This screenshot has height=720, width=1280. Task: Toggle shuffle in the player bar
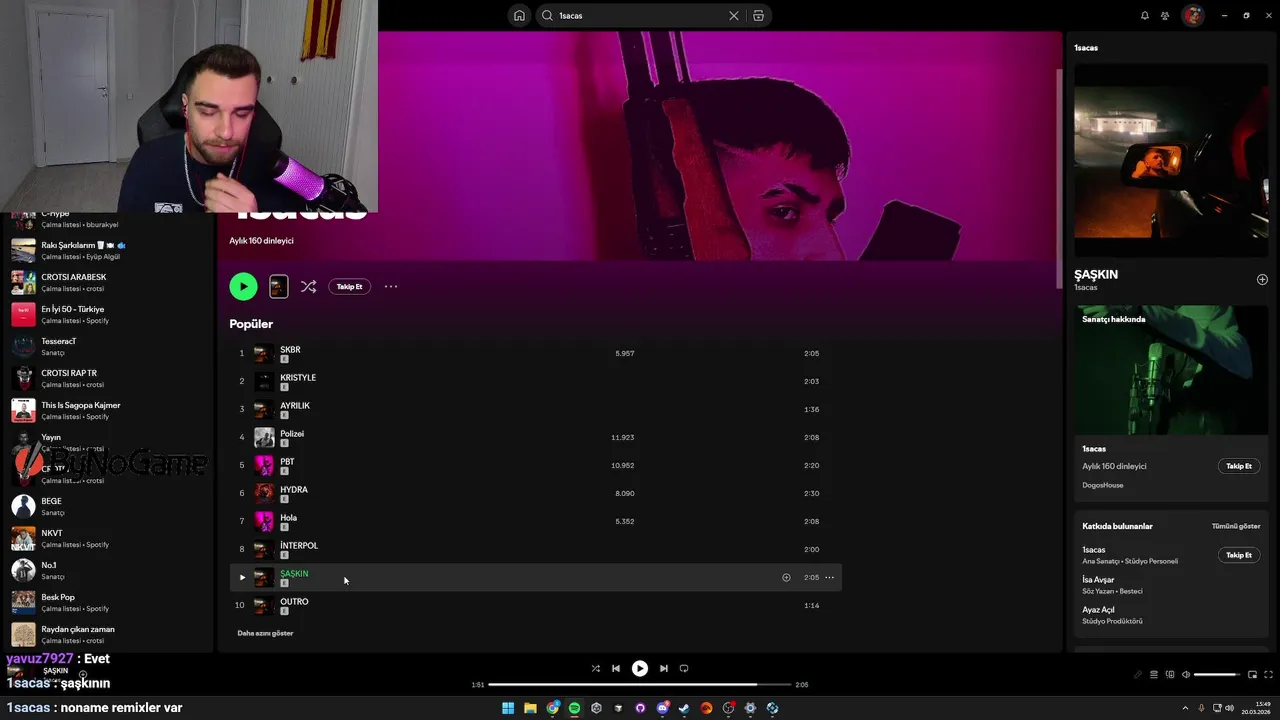[596, 669]
